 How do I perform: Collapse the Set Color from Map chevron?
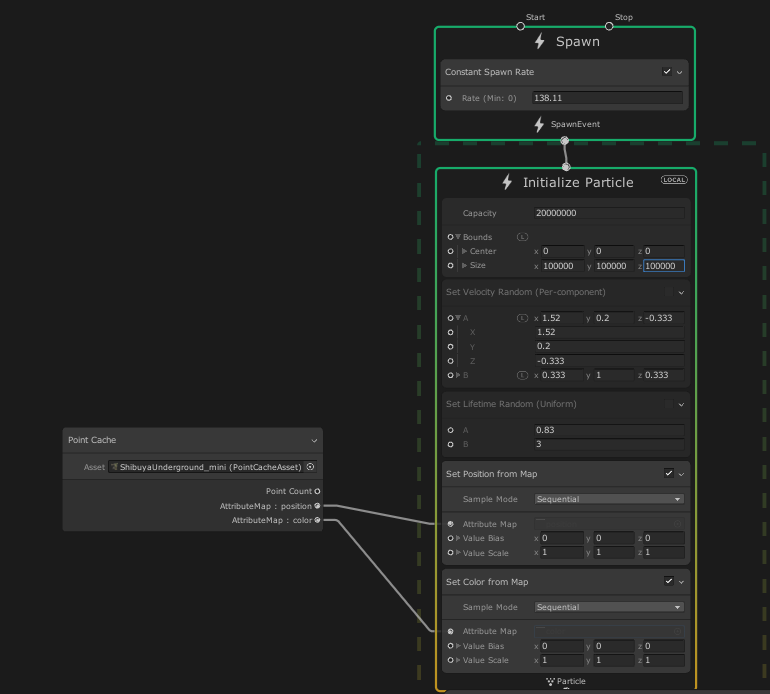[x=682, y=582]
